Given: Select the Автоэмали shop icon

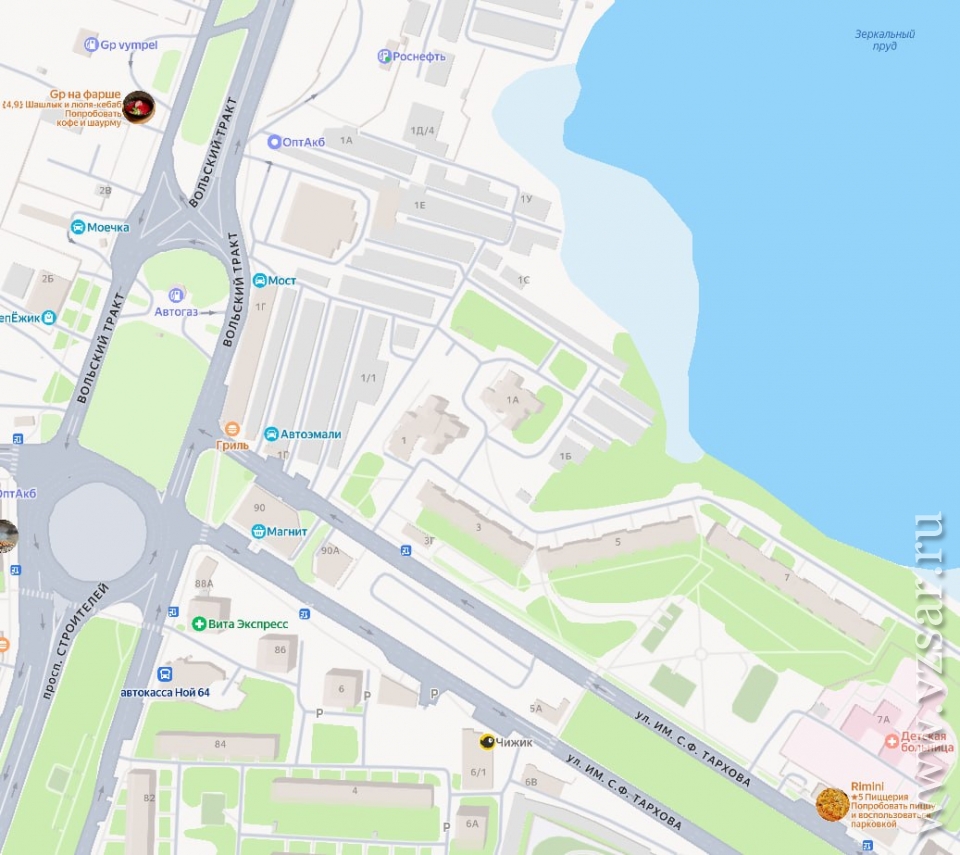Looking at the screenshot, I should [x=271, y=434].
